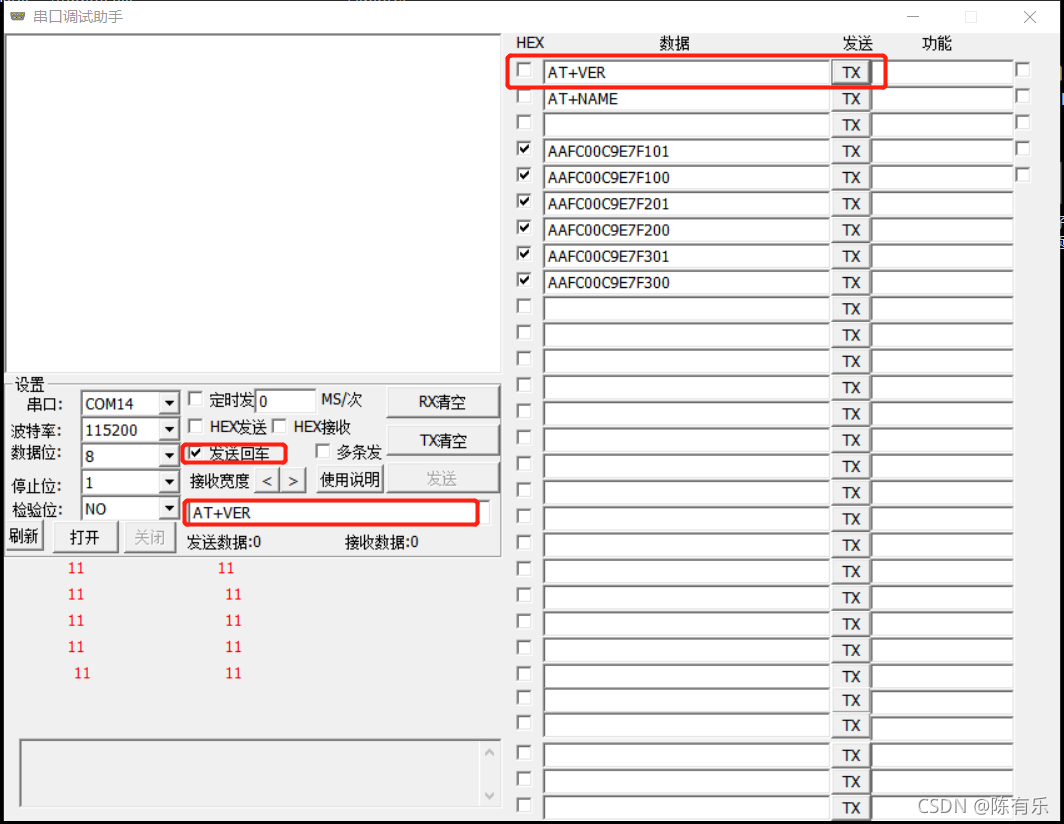
Task: Enable the HEX接收 checkbox
Action: pos(279,426)
